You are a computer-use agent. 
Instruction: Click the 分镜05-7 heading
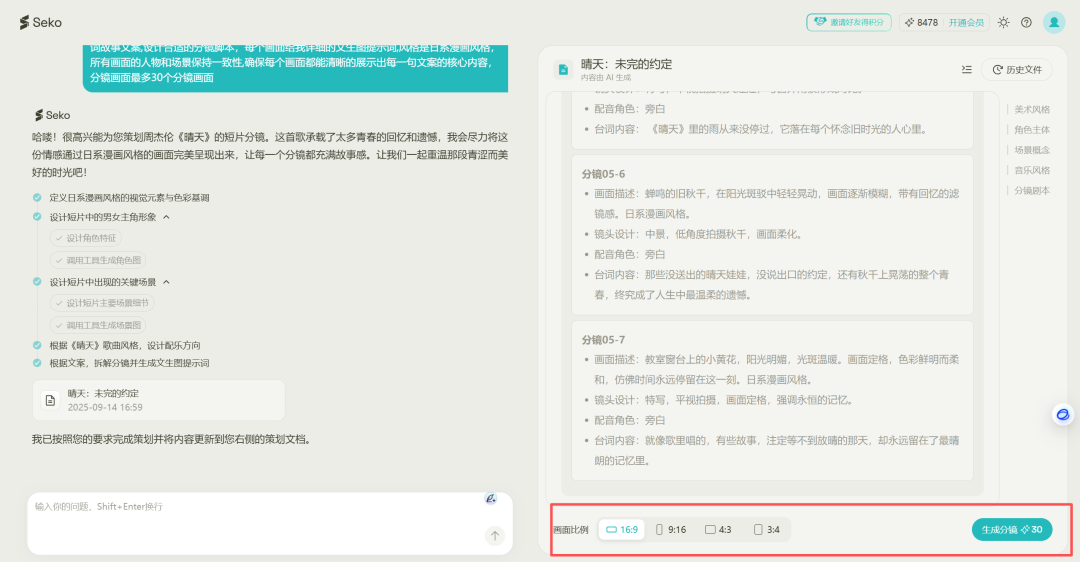coord(603,340)
